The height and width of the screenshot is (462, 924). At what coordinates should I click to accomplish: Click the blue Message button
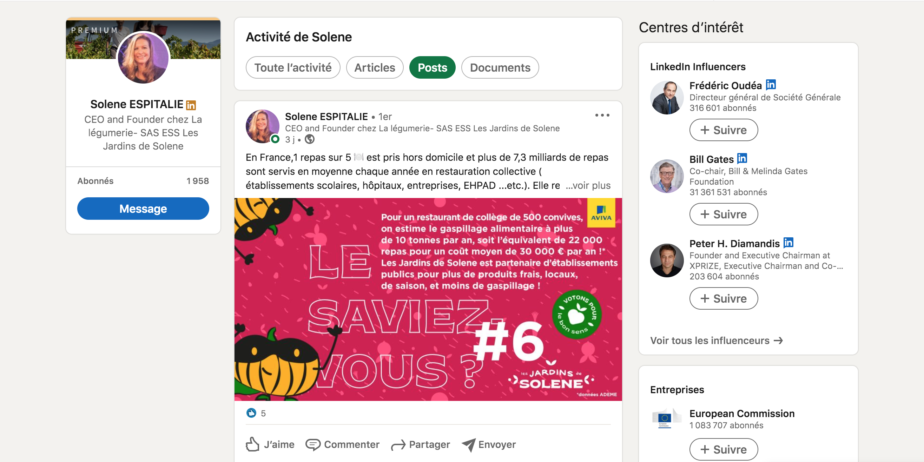pyautogui.click(x=143, y=209)
